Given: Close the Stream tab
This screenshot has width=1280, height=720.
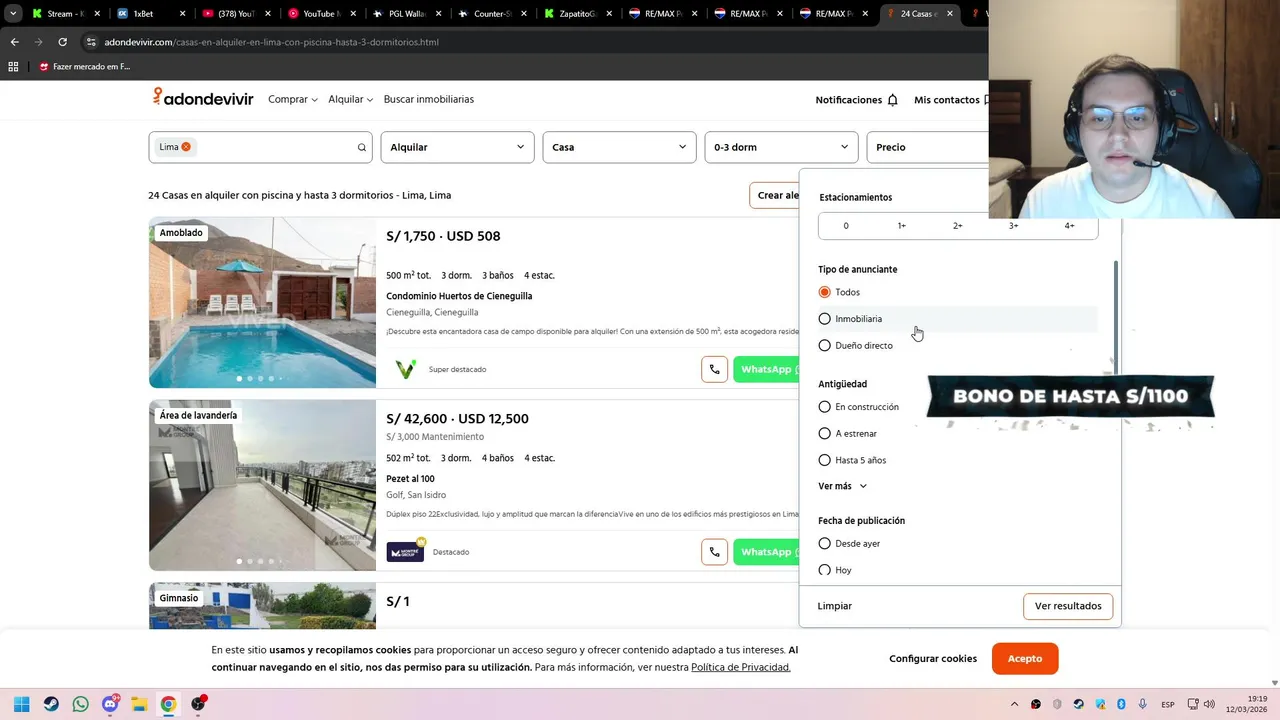Looking at the screenshot, I should (97, 14).
